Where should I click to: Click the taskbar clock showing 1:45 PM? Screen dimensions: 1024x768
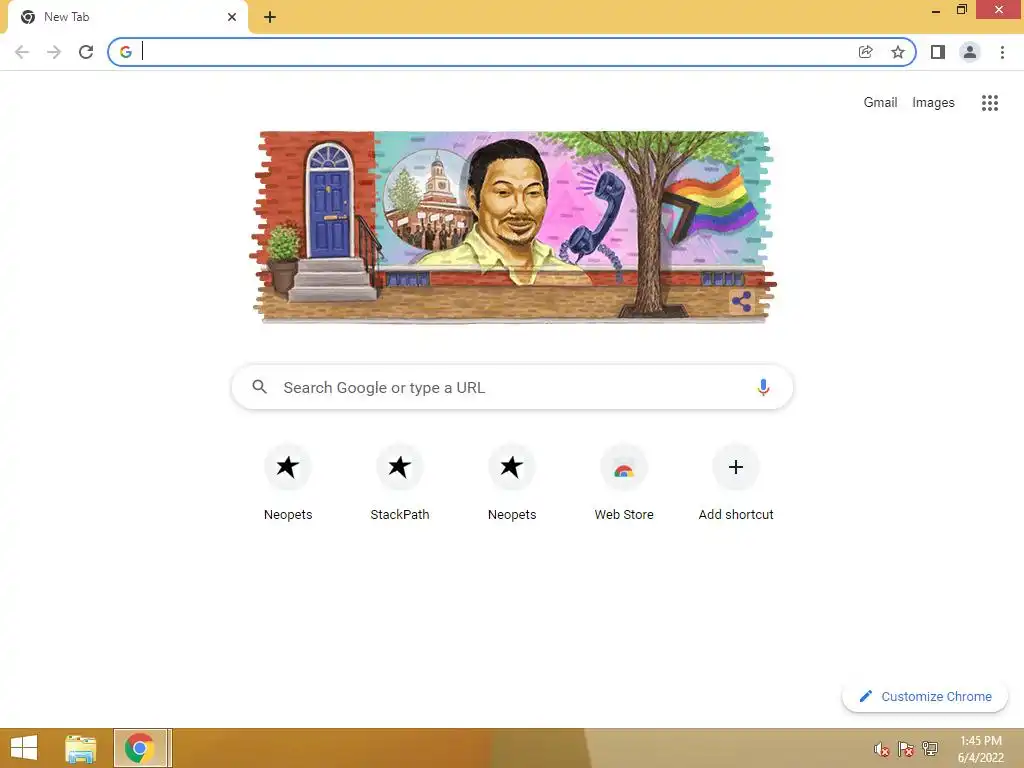(980, 748)
